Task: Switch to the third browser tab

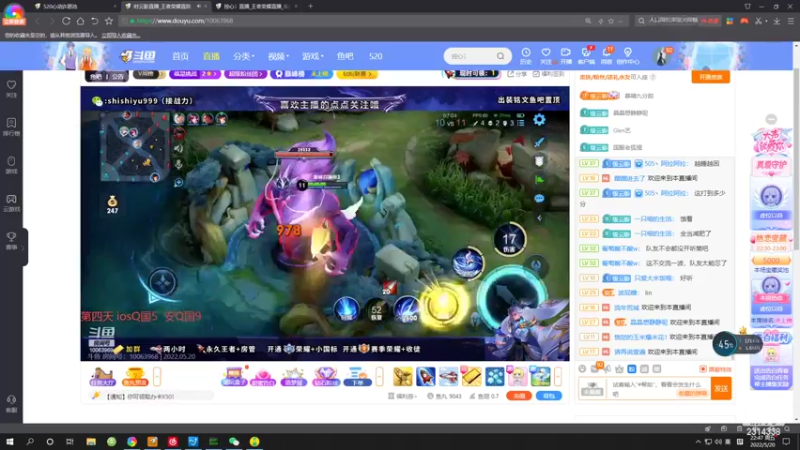Action: [x=255, y=7]
